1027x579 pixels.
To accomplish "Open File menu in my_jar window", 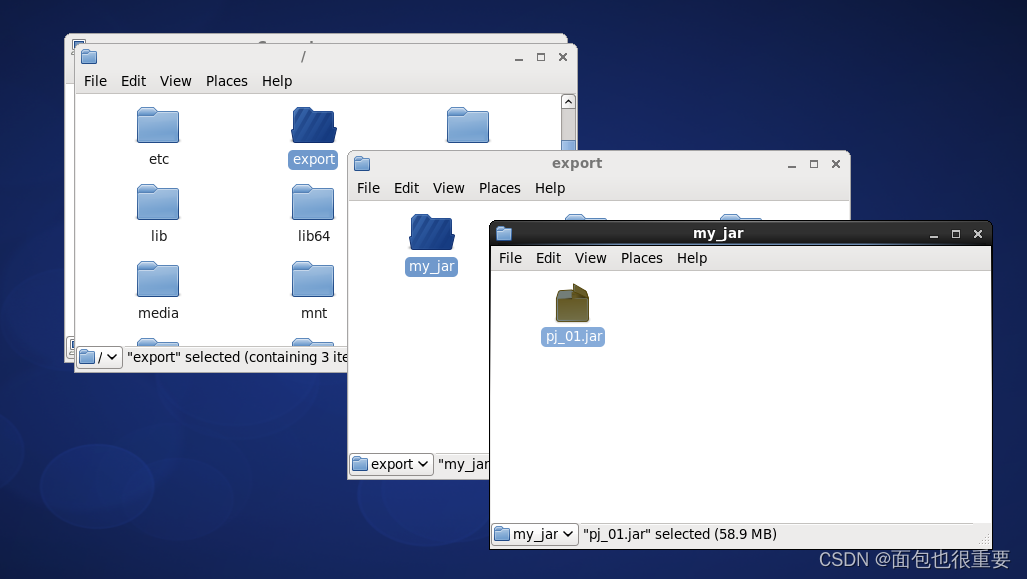I will (510, 258).
